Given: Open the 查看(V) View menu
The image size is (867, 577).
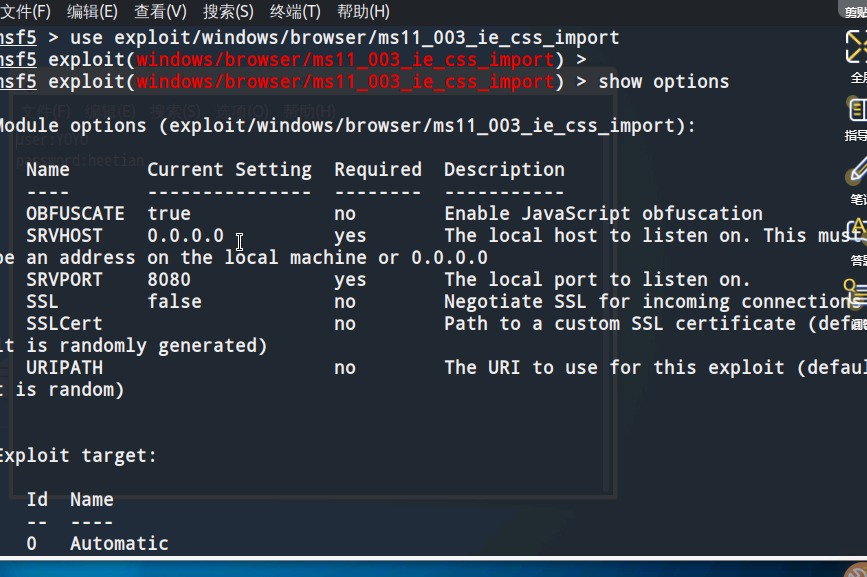Looking at the screenshot, I should click(x=160, y=11).
